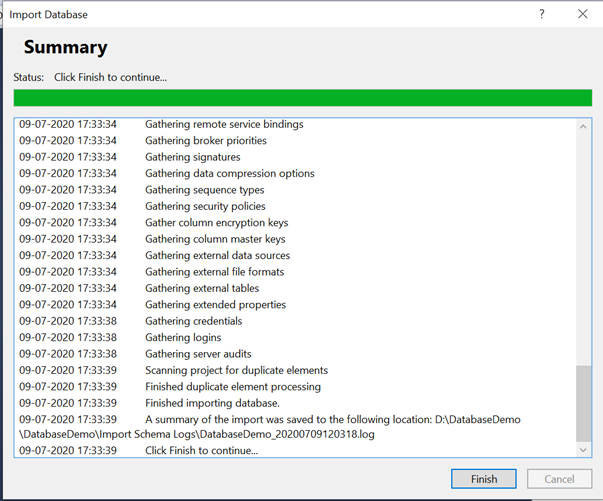
Task: Click the greyed-out Cancel button
Action: [x=558, y=479]
